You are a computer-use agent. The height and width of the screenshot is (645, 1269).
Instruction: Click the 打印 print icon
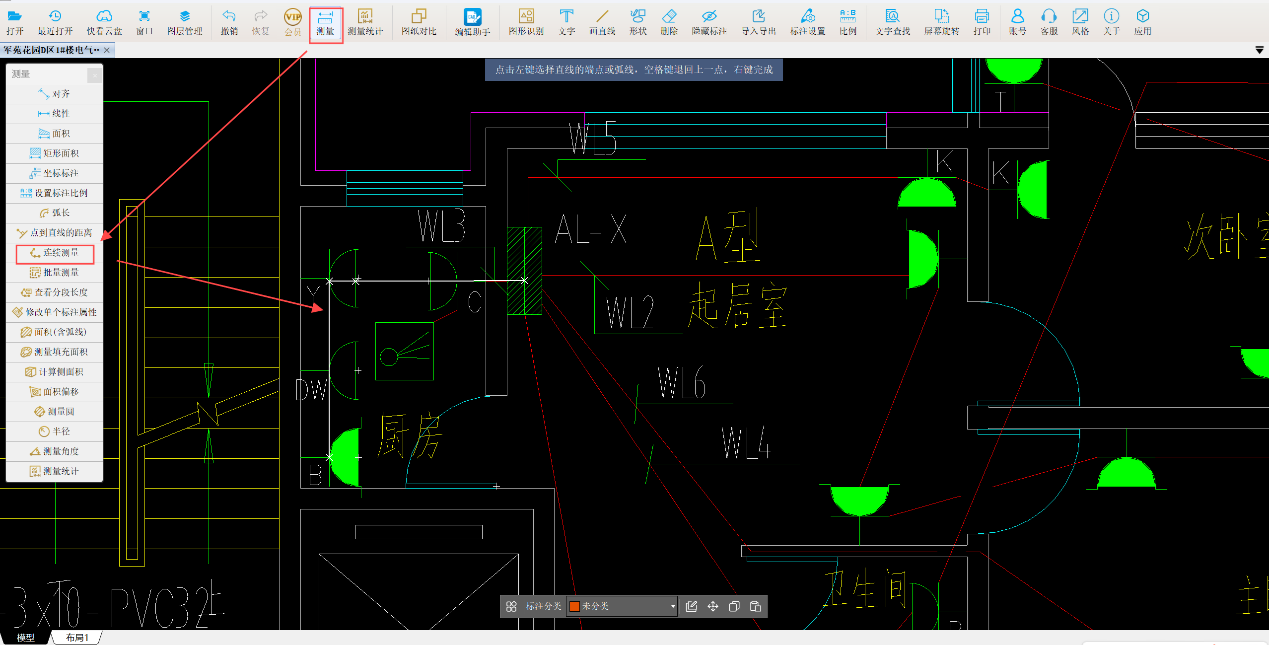pos(981,21)
